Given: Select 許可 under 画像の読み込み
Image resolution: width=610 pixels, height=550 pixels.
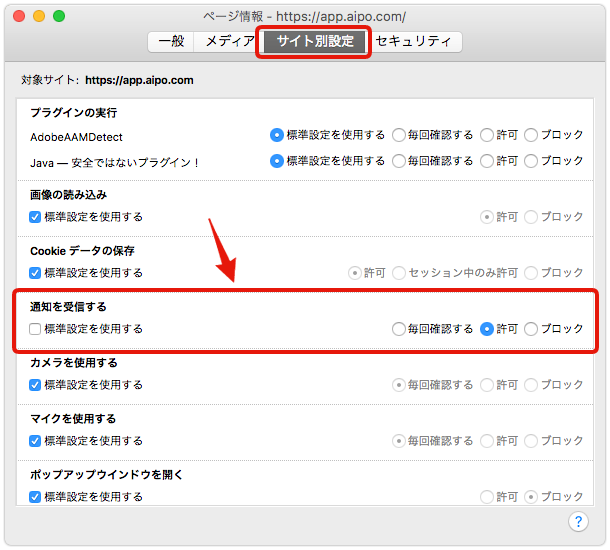Looking at the screenshot, I should click(487, 217).
